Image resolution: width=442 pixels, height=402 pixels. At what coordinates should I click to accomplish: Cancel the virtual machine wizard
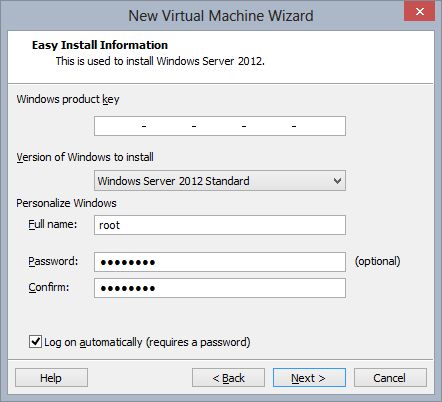(390, 378)
